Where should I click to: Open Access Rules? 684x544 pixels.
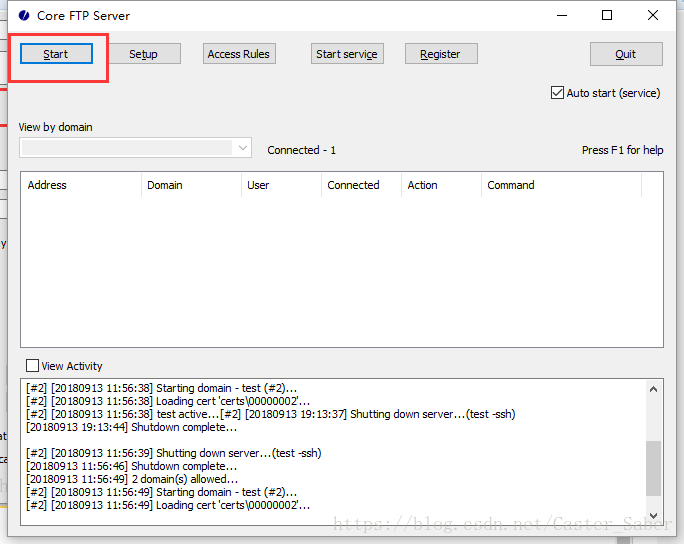(239, 54)
